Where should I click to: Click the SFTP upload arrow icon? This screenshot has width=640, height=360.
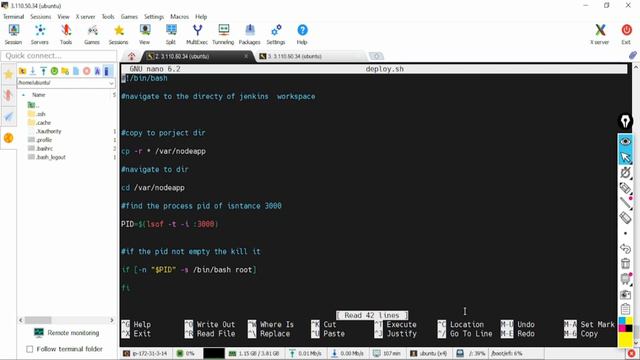(x=43, y=71)
